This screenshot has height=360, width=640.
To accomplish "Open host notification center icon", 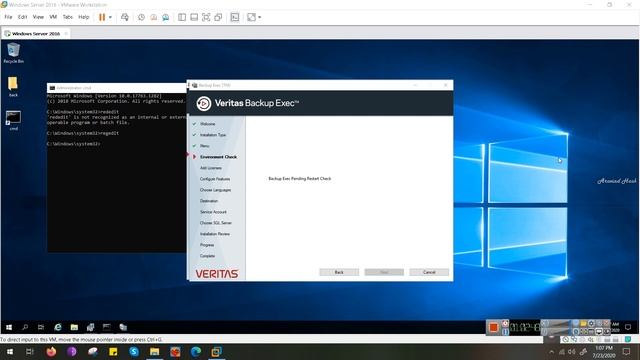I will coord(627,351).
